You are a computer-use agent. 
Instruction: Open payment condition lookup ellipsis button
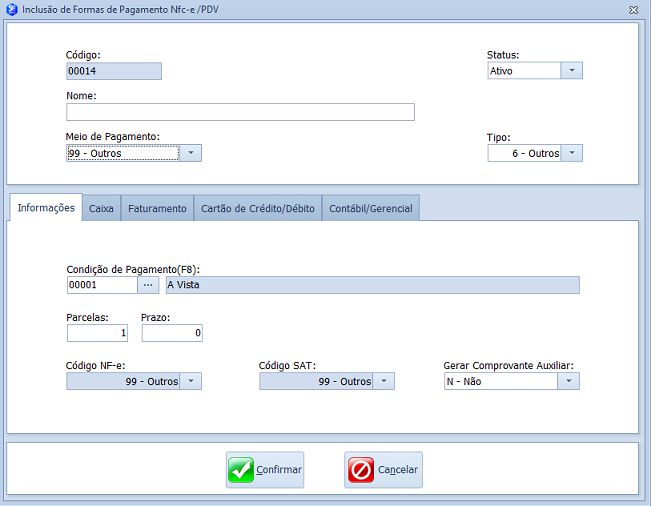(x=149, y=285)
